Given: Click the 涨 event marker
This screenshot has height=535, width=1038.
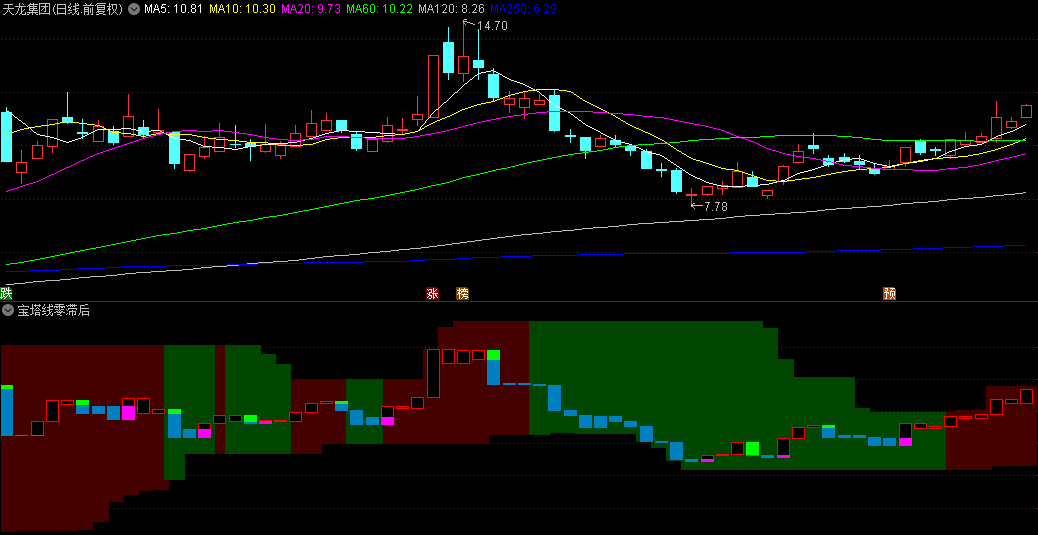Looking at the screenshot, I should (x=432, y=293).
